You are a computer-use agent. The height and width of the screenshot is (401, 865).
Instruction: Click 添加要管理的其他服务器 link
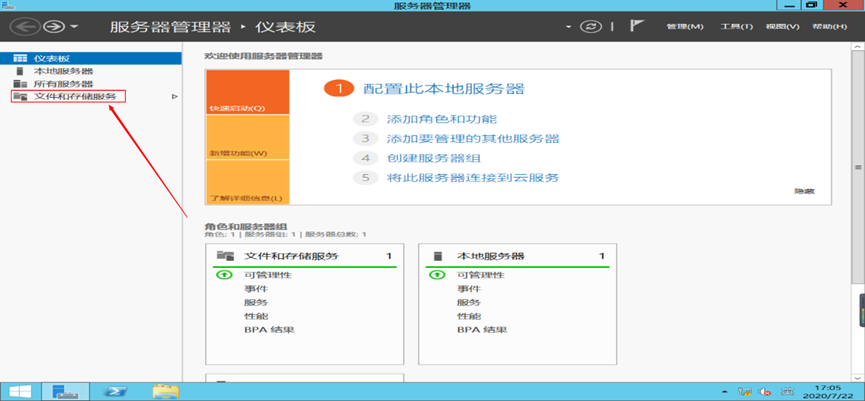(x=473, y=138)
